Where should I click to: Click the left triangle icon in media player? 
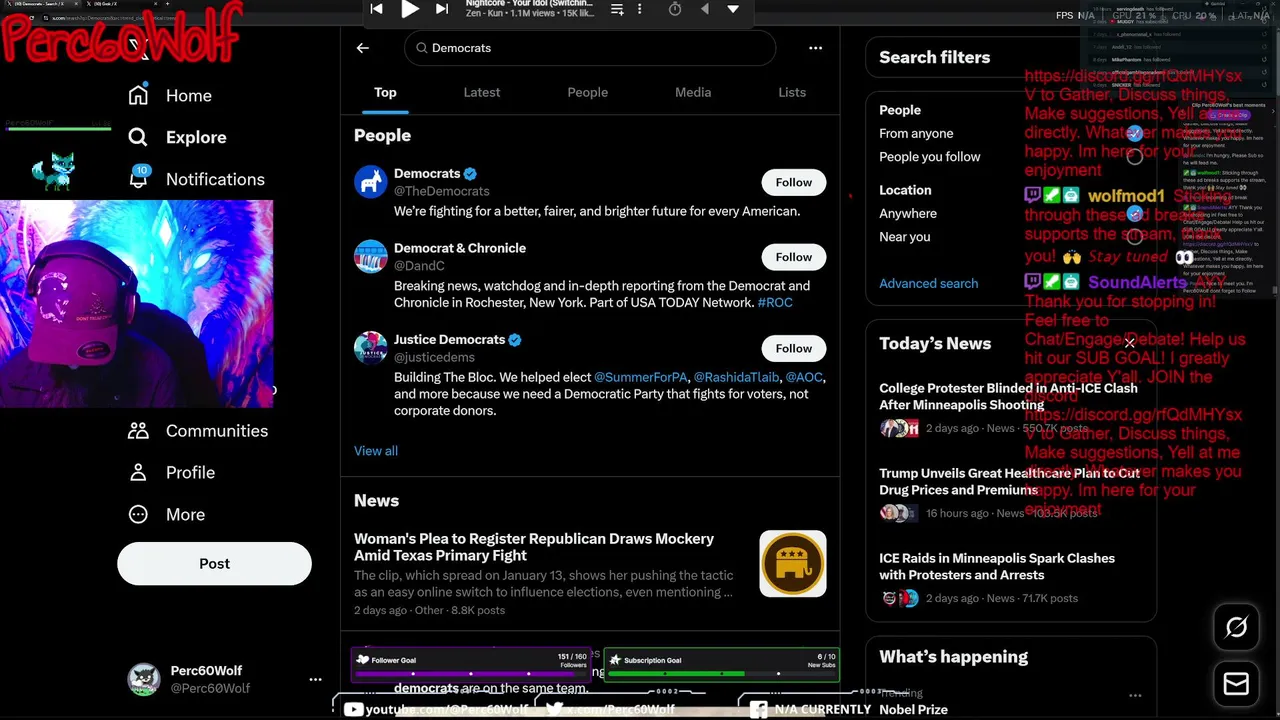tap(705, 9)
